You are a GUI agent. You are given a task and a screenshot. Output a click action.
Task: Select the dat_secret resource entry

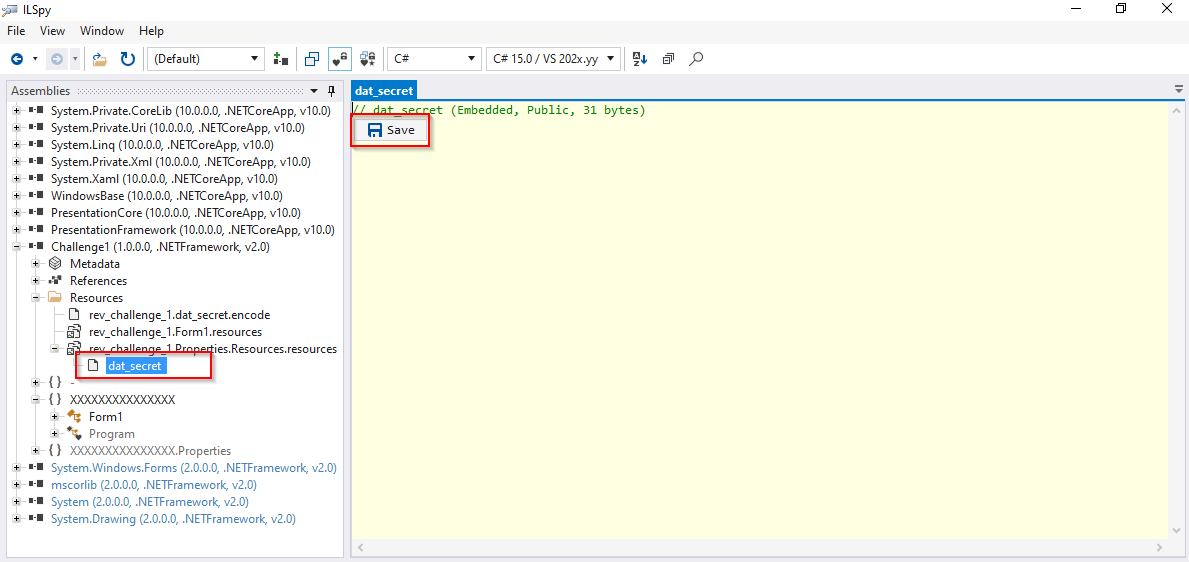(136, 366)
